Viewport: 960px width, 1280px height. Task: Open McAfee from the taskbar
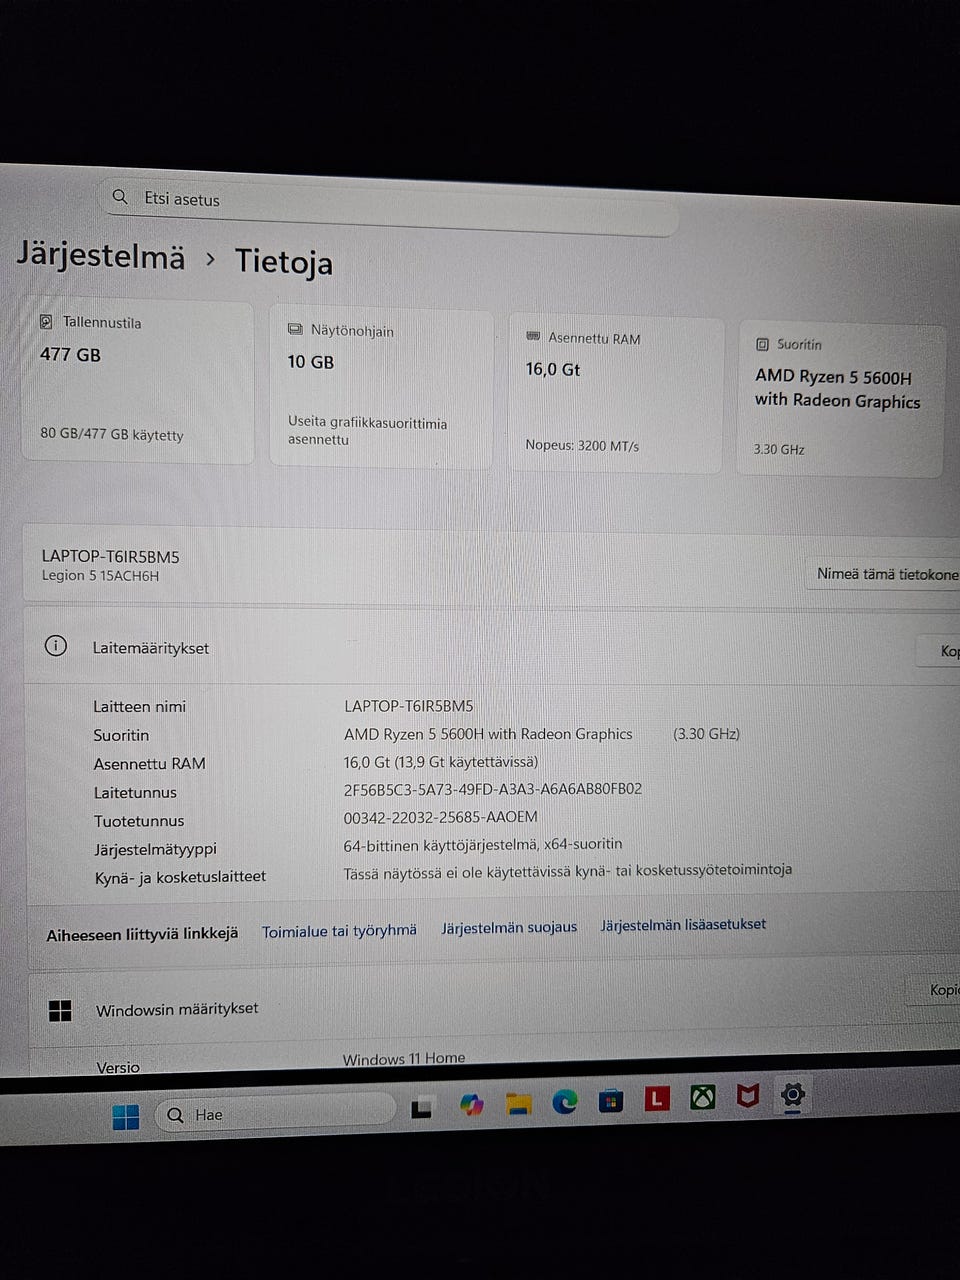point(747,1097)
